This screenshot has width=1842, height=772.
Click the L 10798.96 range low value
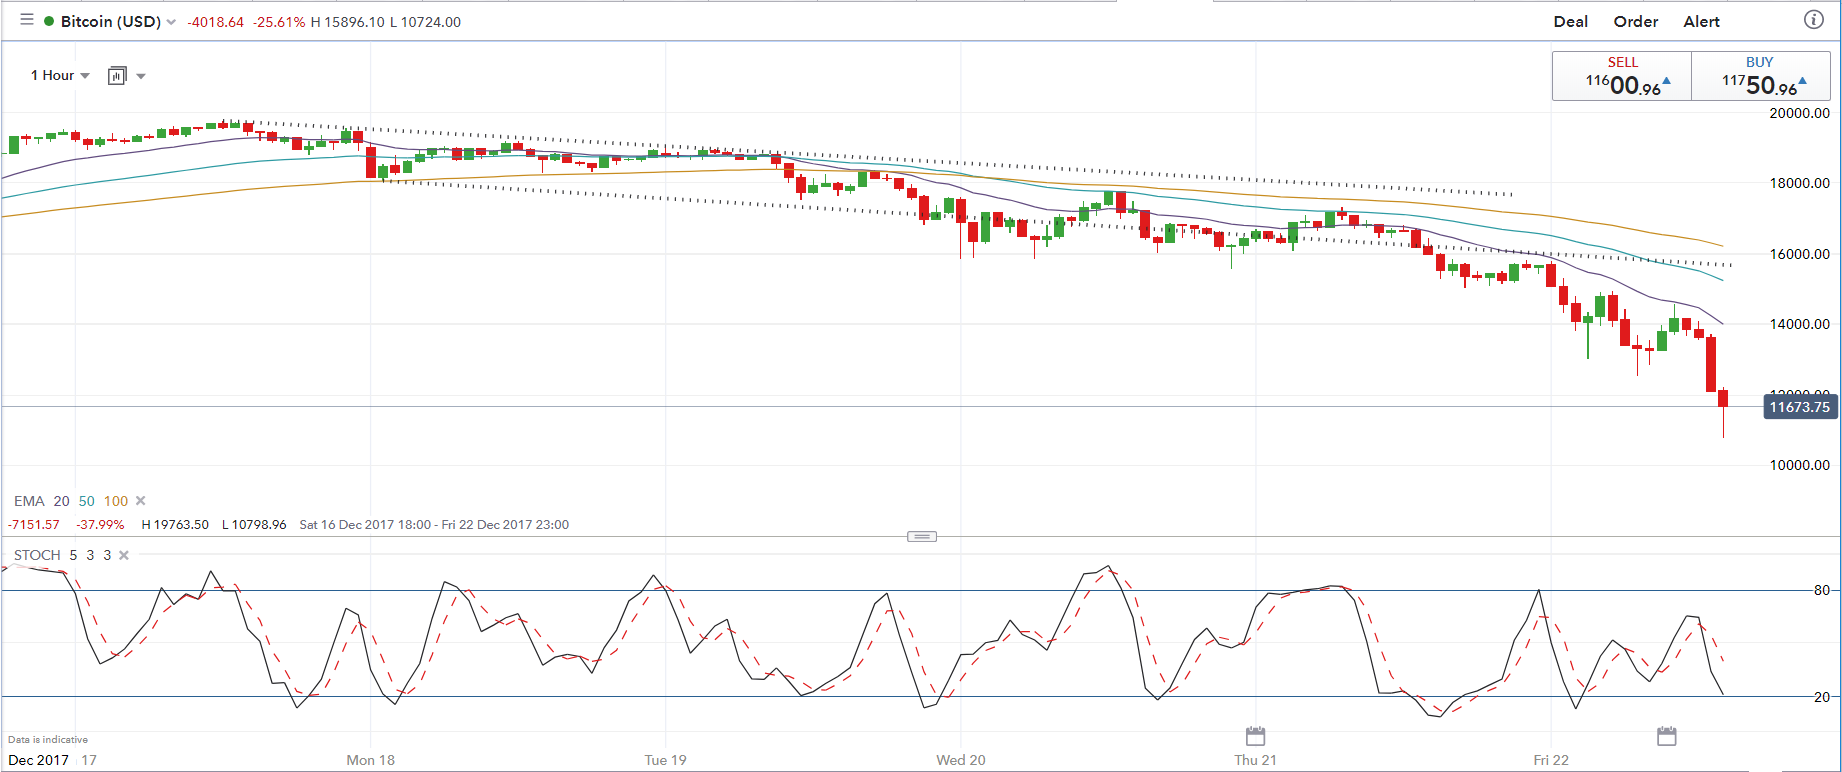tap(254, 525)
